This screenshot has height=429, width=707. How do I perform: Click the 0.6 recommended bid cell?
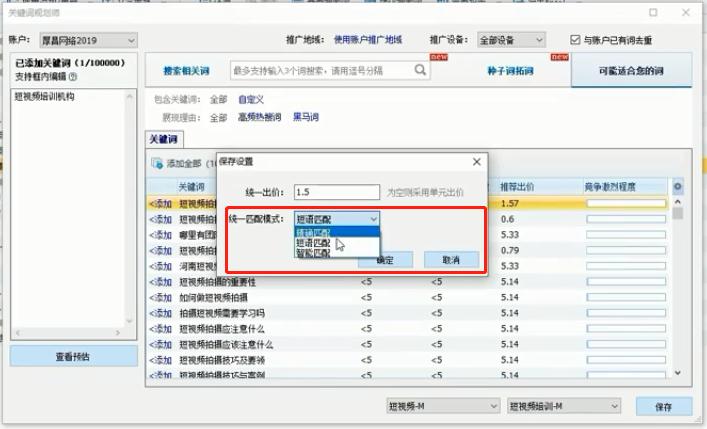pyautogui.click(x=507, y=219)
